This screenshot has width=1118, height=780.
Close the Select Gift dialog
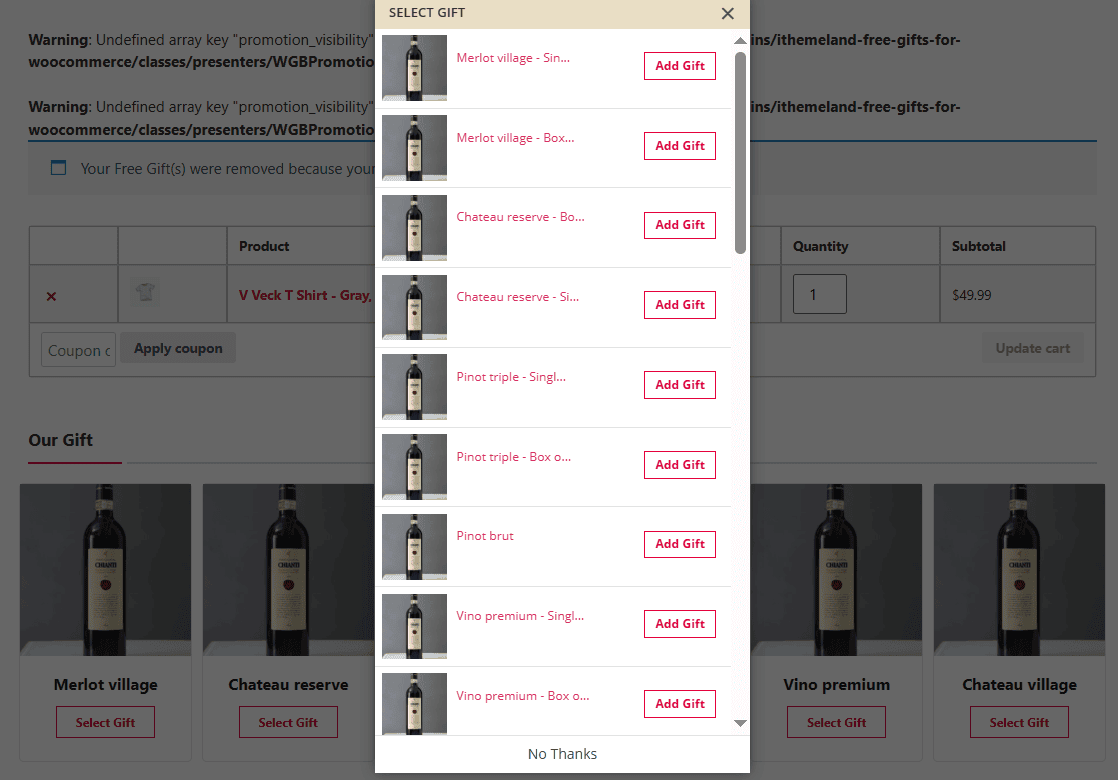coord(727,15)
